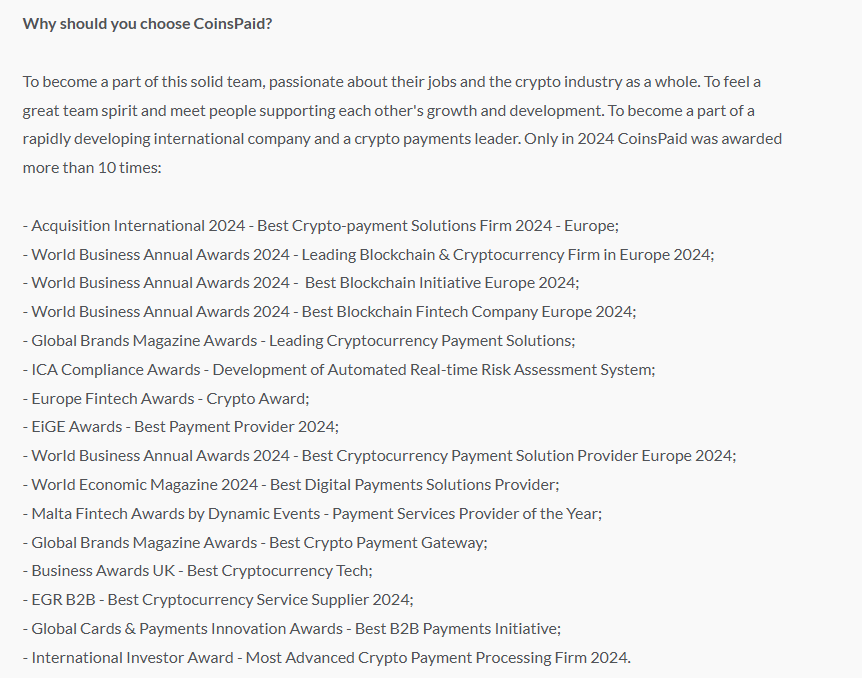Click the Europe Fintech Awards Crypto Award line
862x678 pixels.
166,399
